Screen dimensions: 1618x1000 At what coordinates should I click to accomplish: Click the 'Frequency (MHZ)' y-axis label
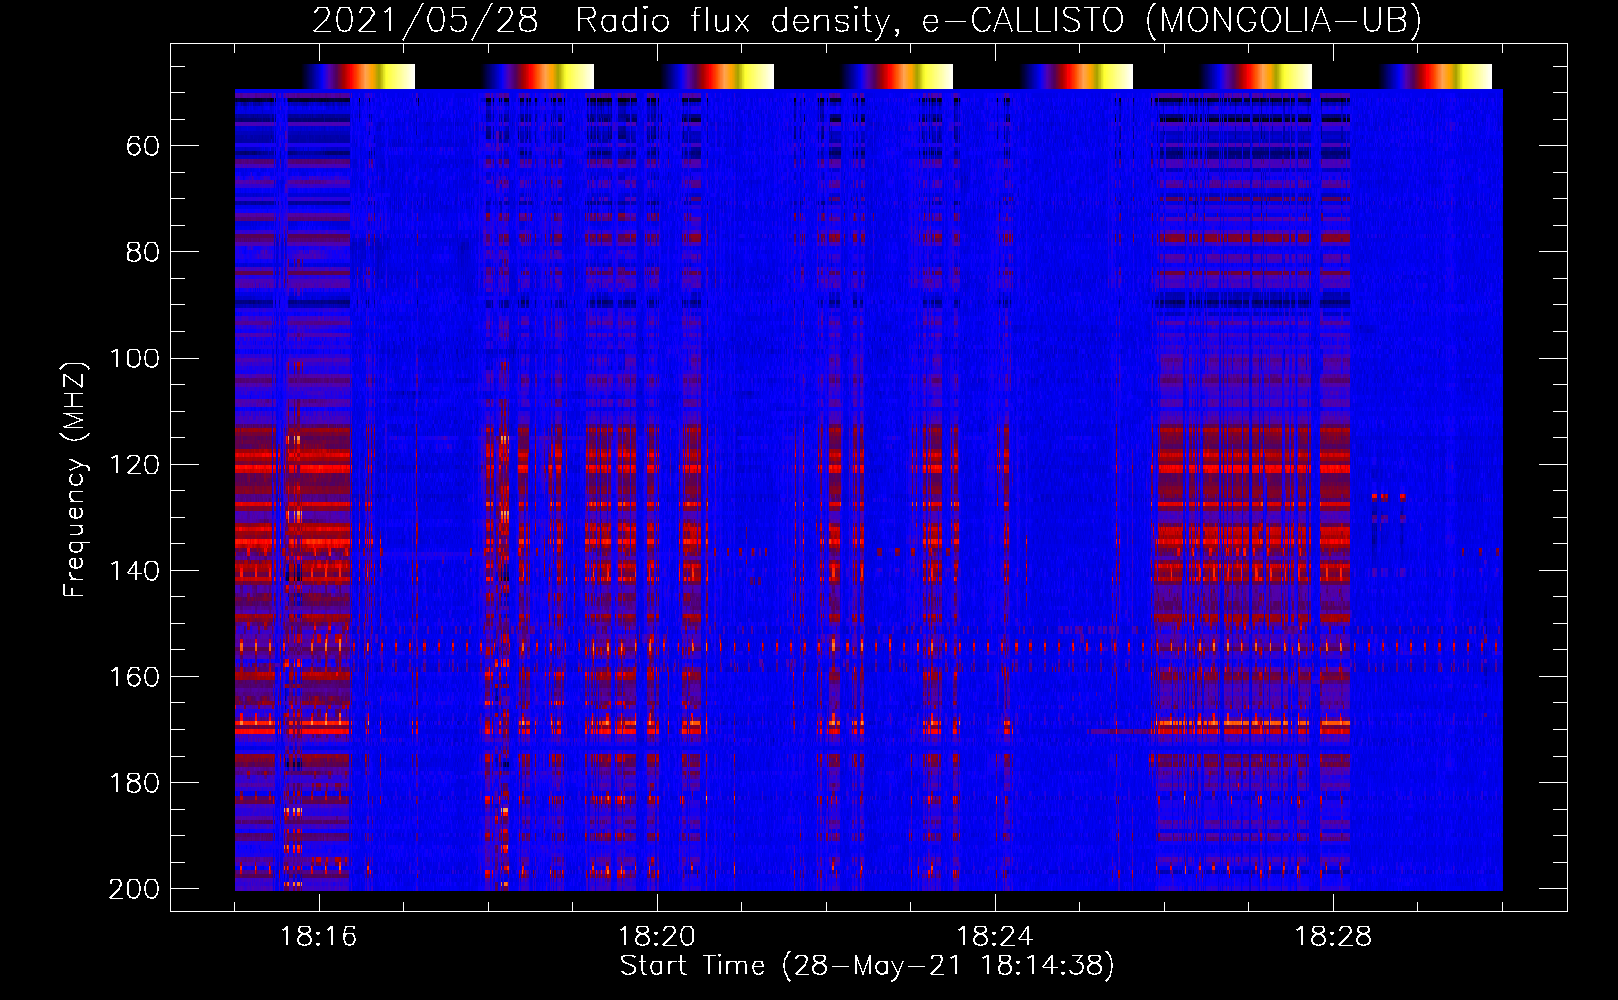pyautogui.click(x=75, y=479)
